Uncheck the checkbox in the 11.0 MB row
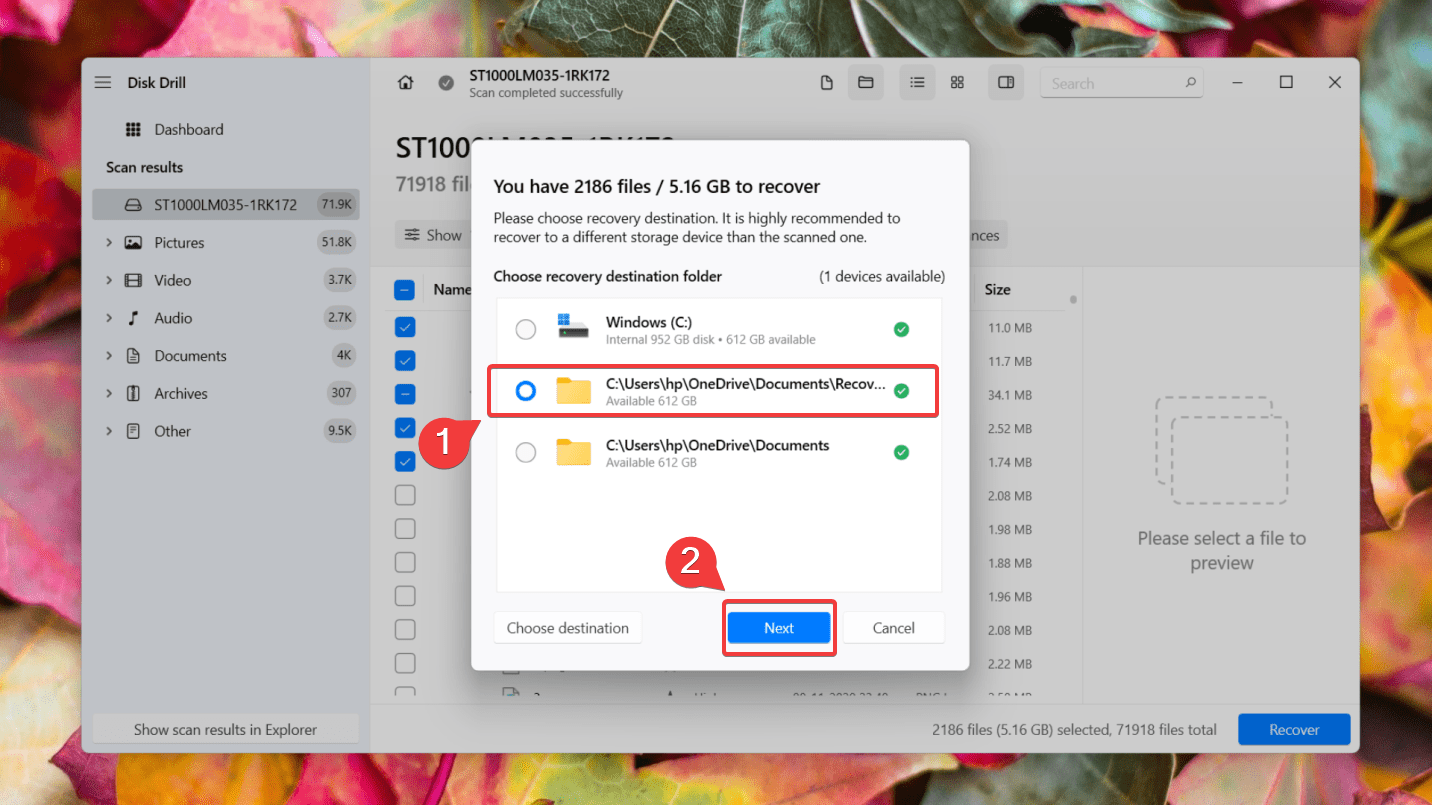Screen dimensions: 1432x805 pyautogui.click(x=404, y=327)
